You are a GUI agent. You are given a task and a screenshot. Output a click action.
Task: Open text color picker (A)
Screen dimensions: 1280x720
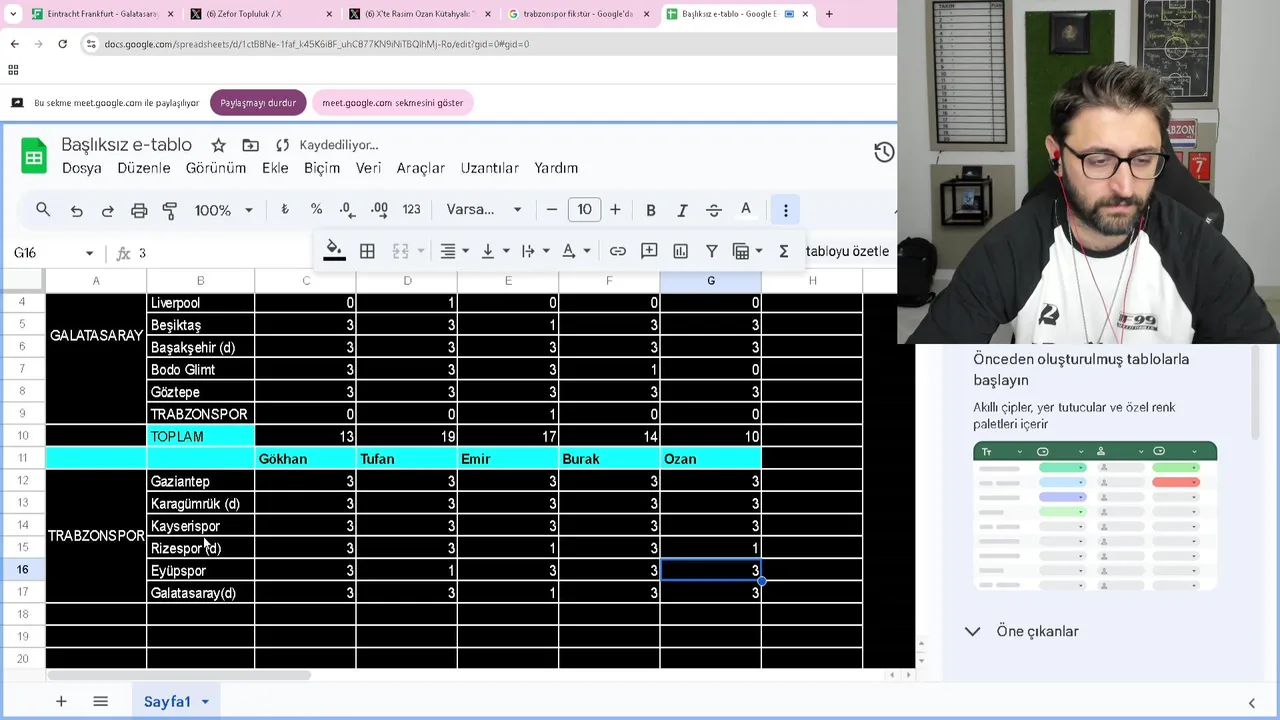pyautogui.click(x=745, y=210)
